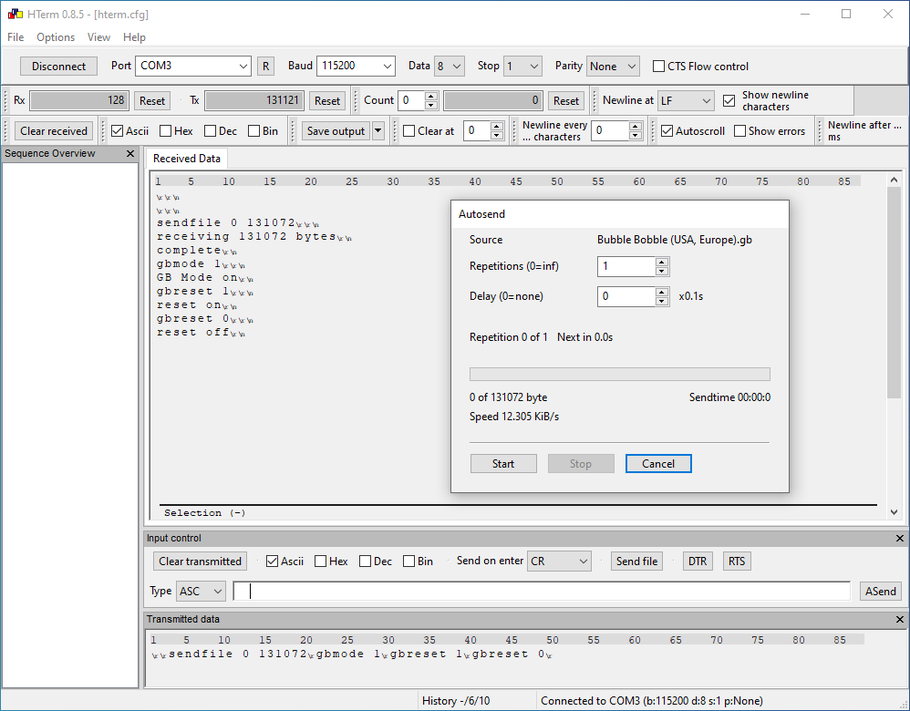910x711 pixels.
Task: Click the Save output button
Action: (x=336, y=131)
